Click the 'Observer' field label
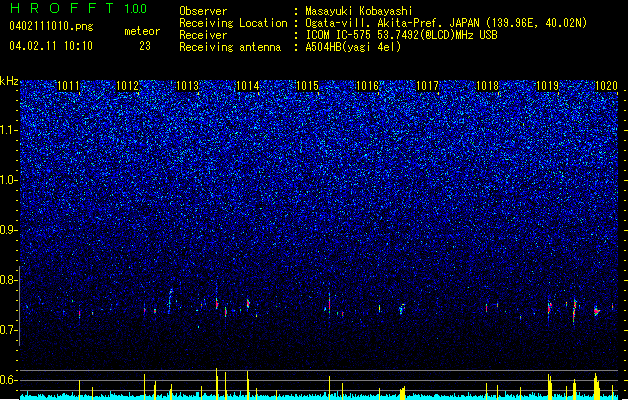629x400 pixels. click(x=203, y=11)
